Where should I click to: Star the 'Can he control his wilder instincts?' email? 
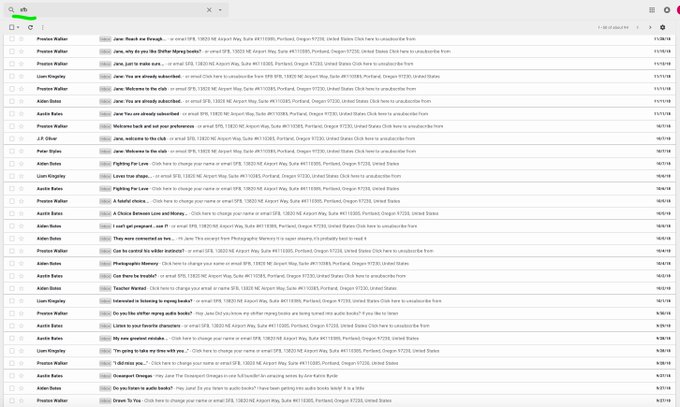coord(21,251)
